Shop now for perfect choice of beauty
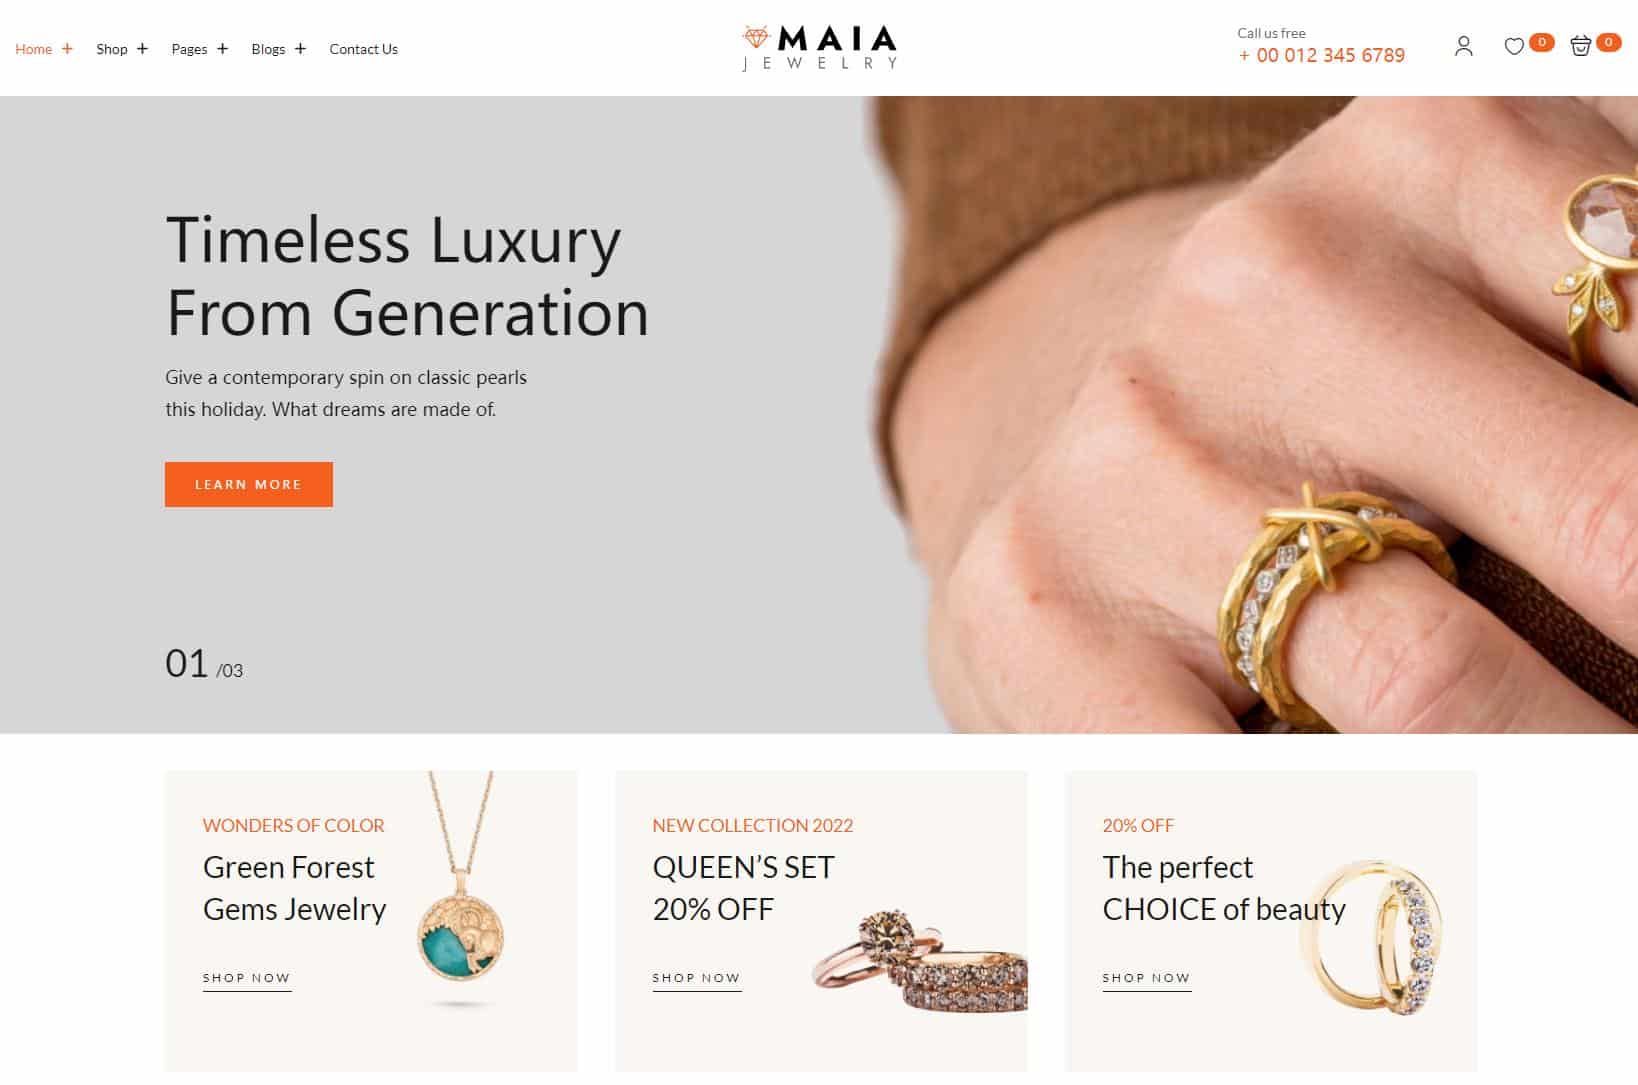 pyautogui.click(x=1147, y=979)
